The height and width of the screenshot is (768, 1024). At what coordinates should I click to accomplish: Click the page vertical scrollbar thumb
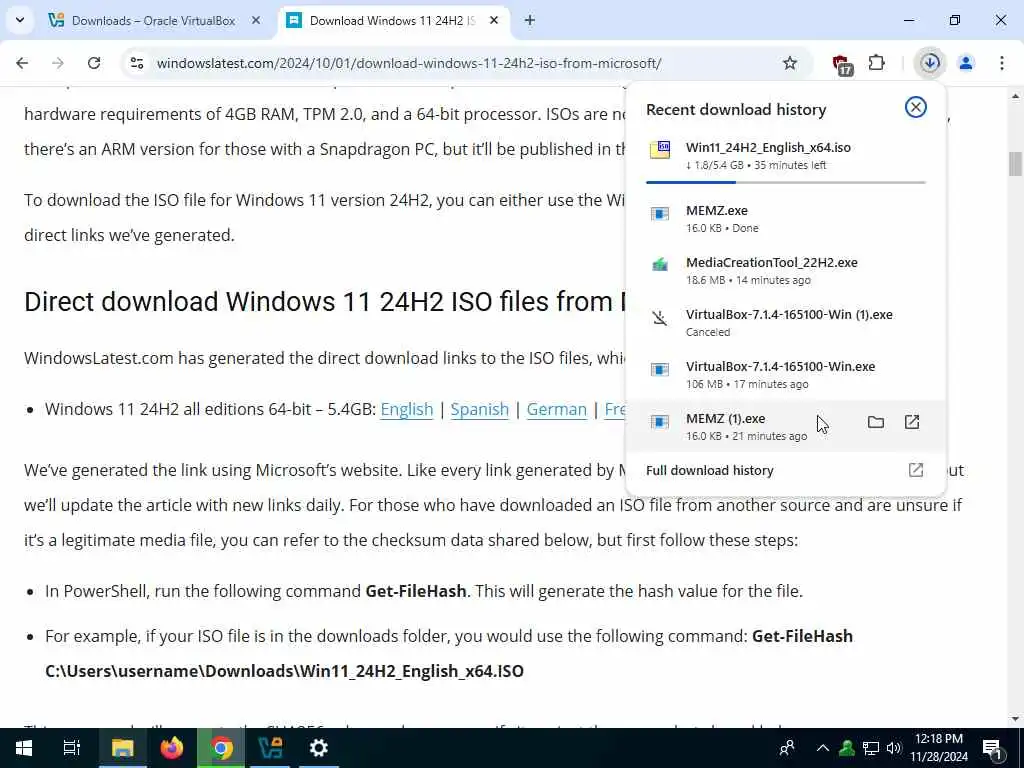point(1014,163)
